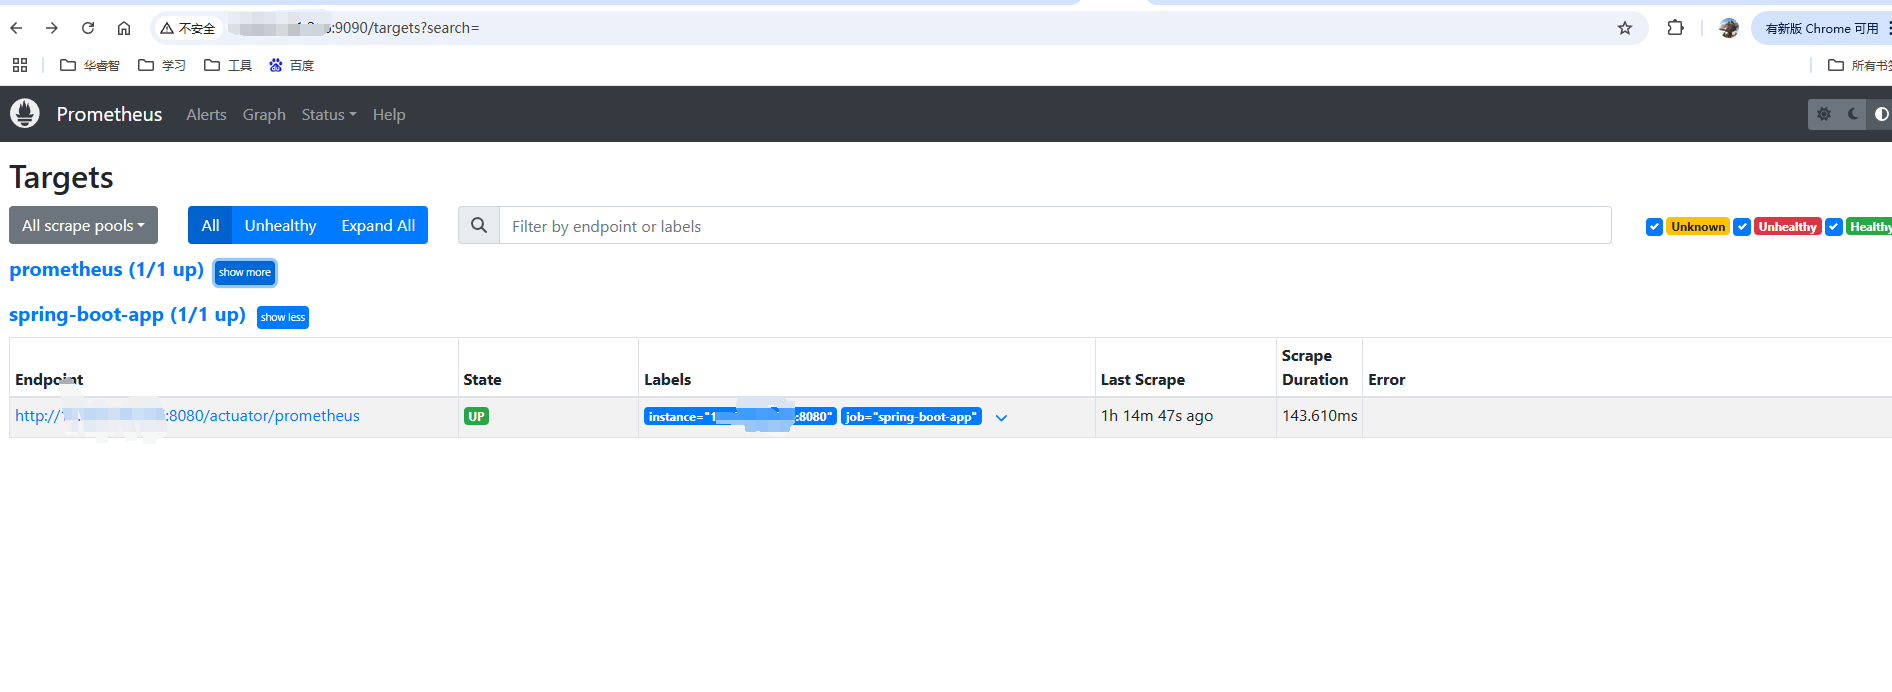Open the Alerts page
Image resolution: width=1892 pixels, height=692 pixels.
[x=206, y=115]
